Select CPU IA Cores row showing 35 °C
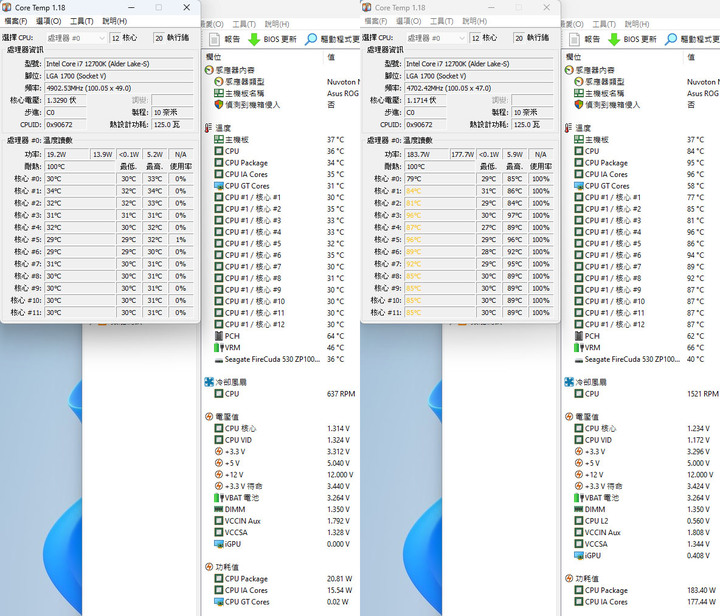Screen dimensions: 720x616 (281, 174)
